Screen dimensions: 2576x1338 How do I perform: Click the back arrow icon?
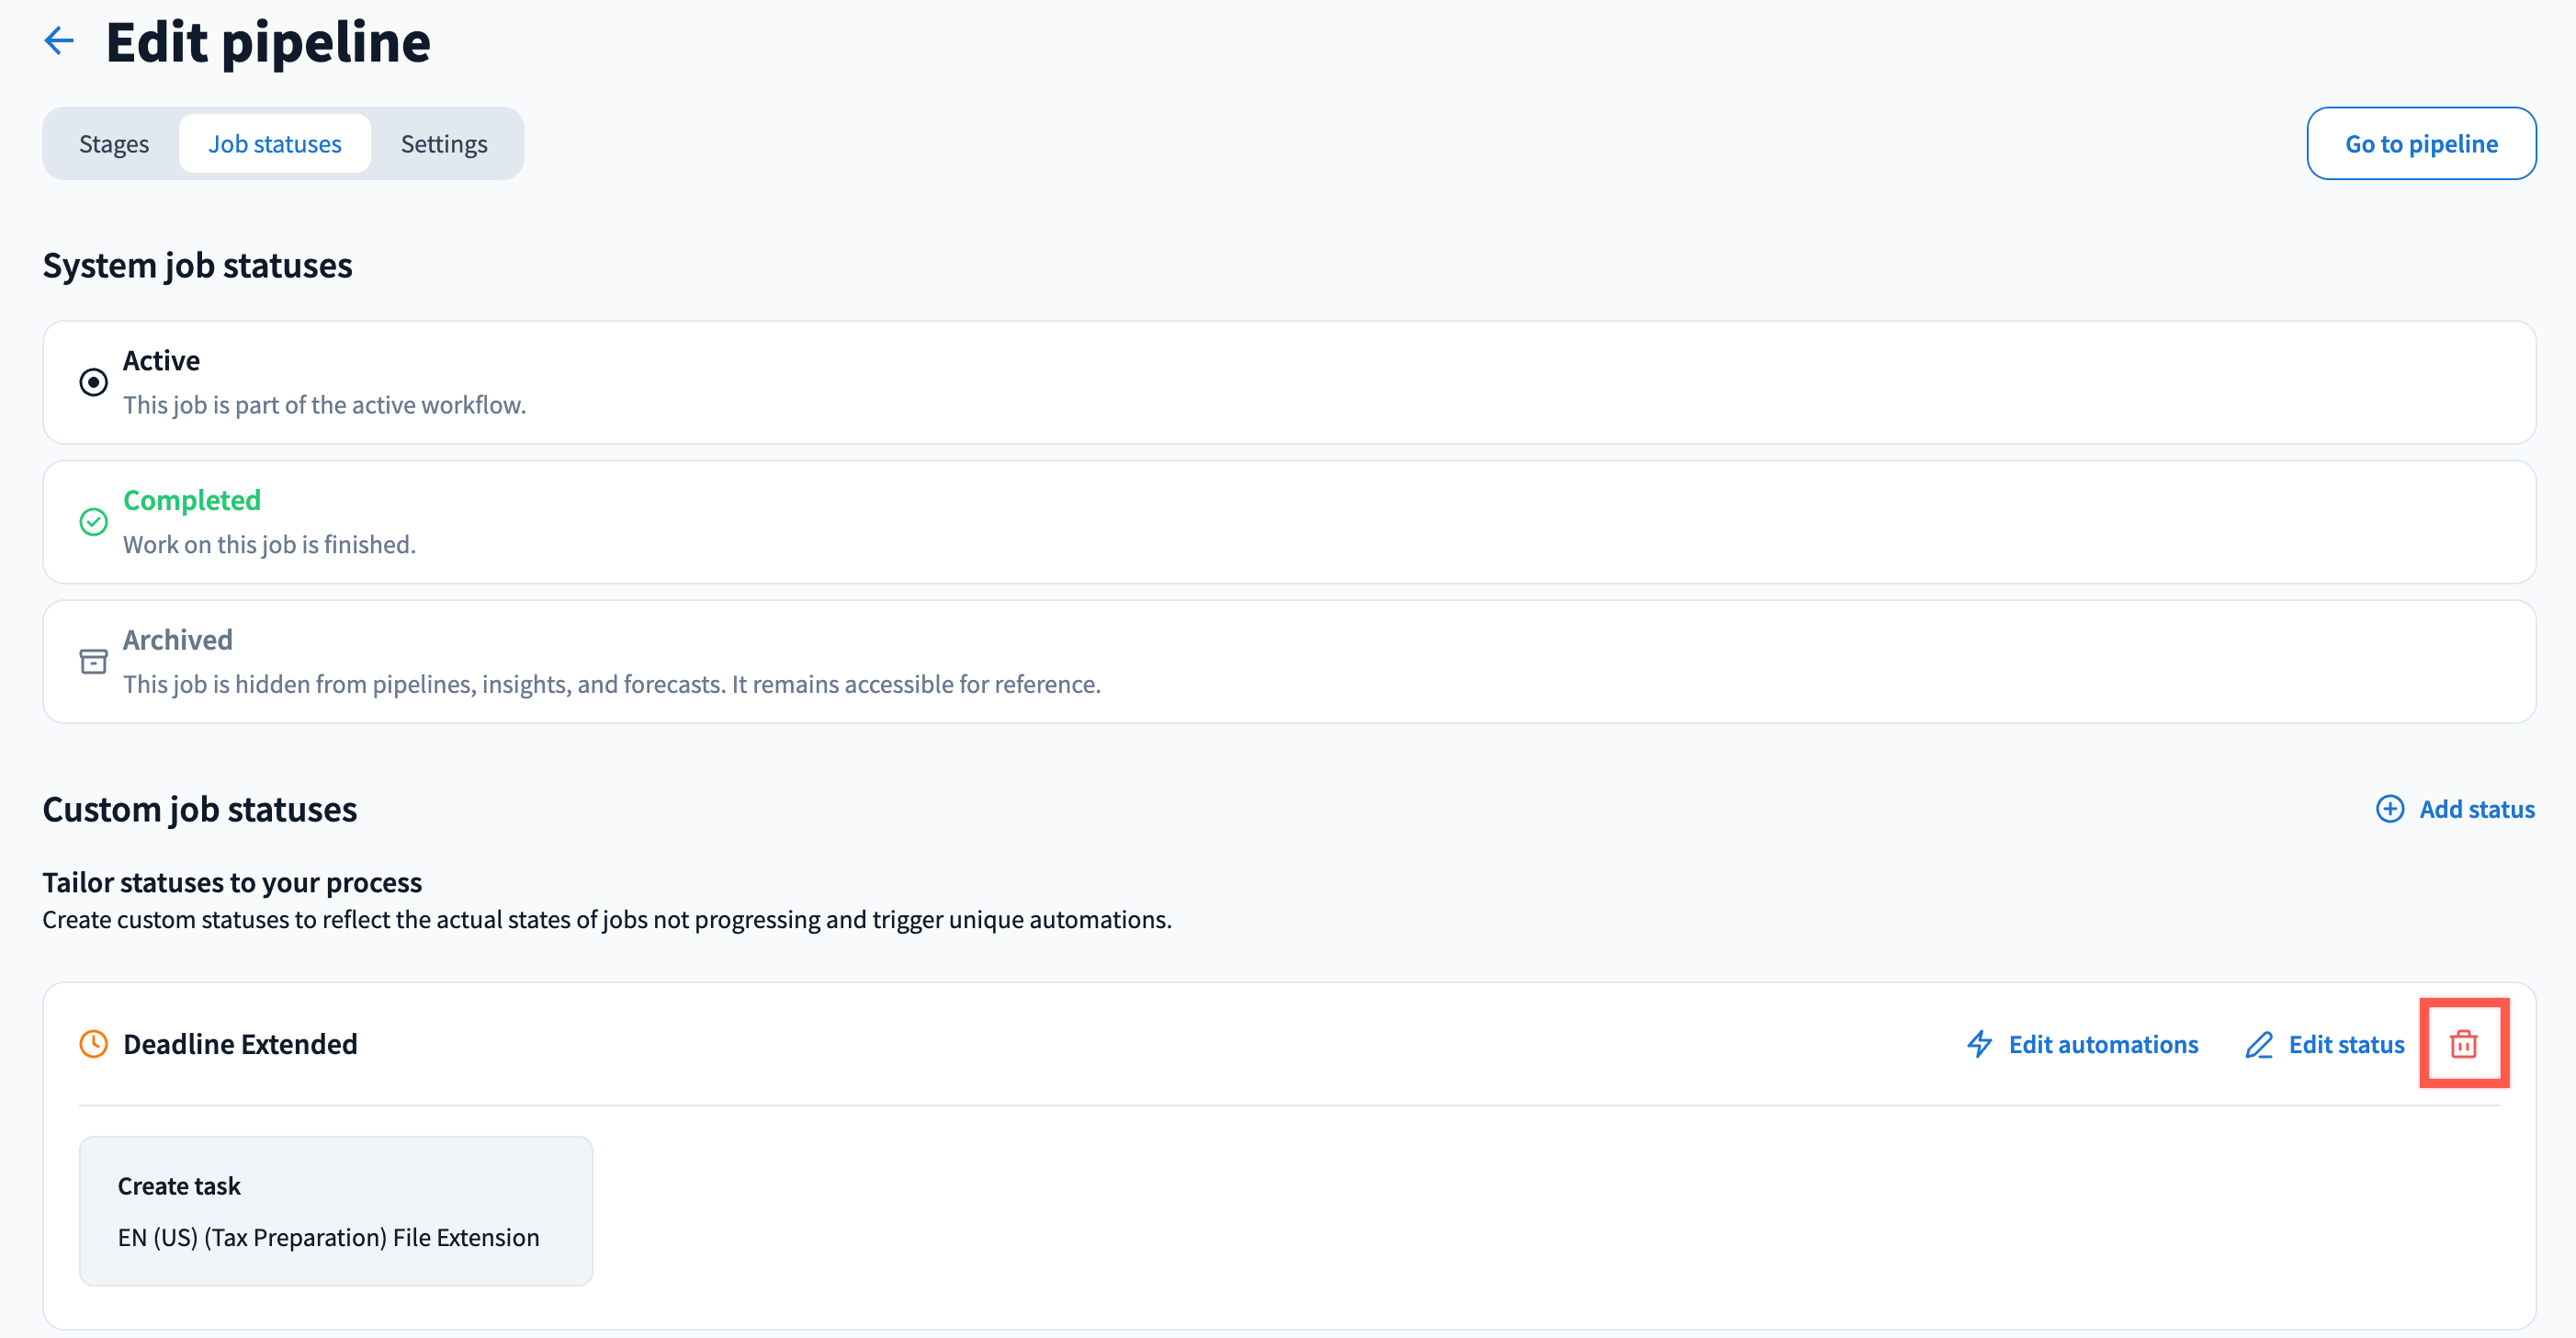(x=60, y=41)
